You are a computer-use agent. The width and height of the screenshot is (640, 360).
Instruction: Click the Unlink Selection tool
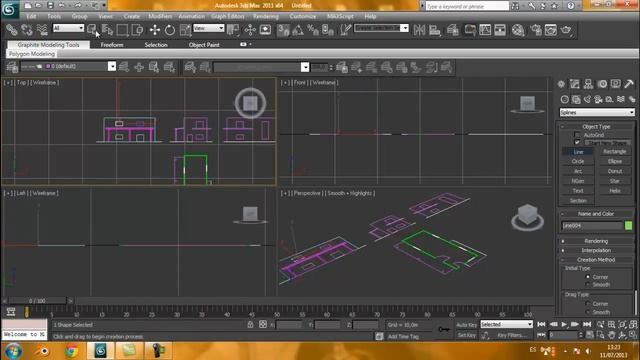point(27,30)
